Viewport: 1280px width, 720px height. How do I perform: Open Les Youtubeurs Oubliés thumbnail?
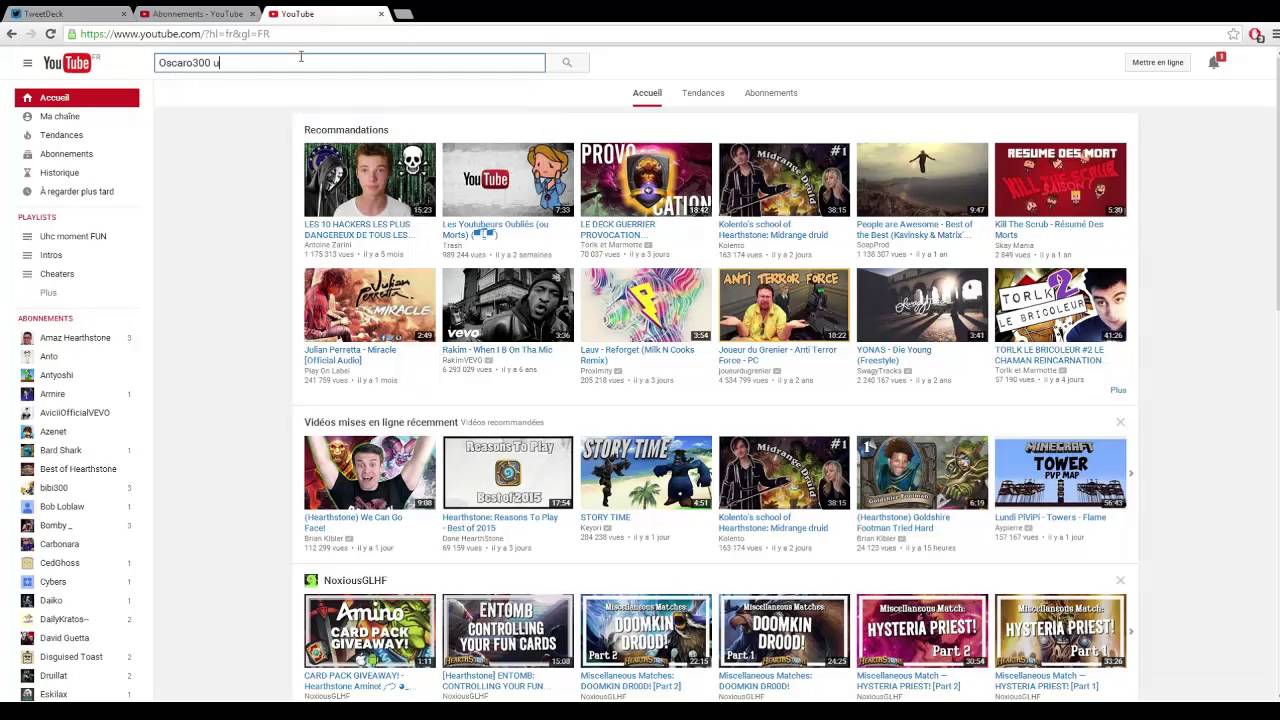click(x=508, y=179)
